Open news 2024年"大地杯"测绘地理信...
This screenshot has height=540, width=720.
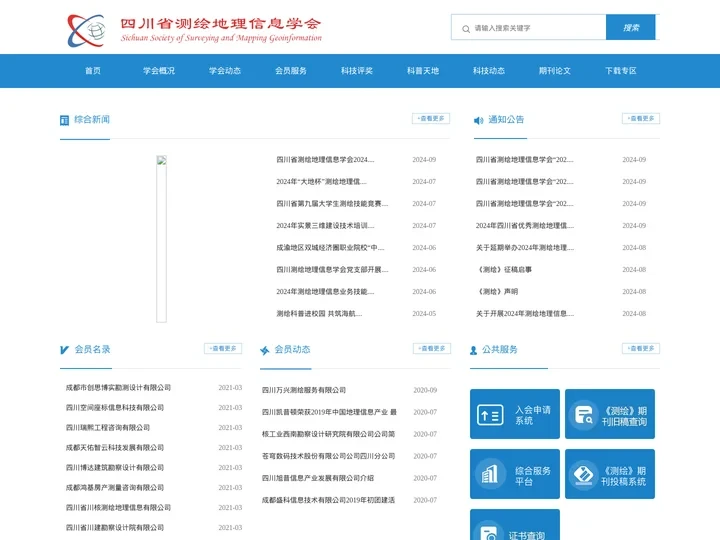coord(321,182)
